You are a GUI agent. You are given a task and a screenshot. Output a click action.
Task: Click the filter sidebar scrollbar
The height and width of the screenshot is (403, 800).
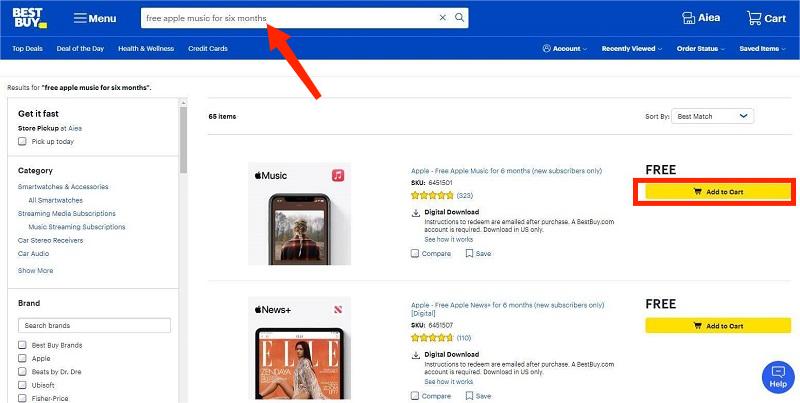point(183,138)
